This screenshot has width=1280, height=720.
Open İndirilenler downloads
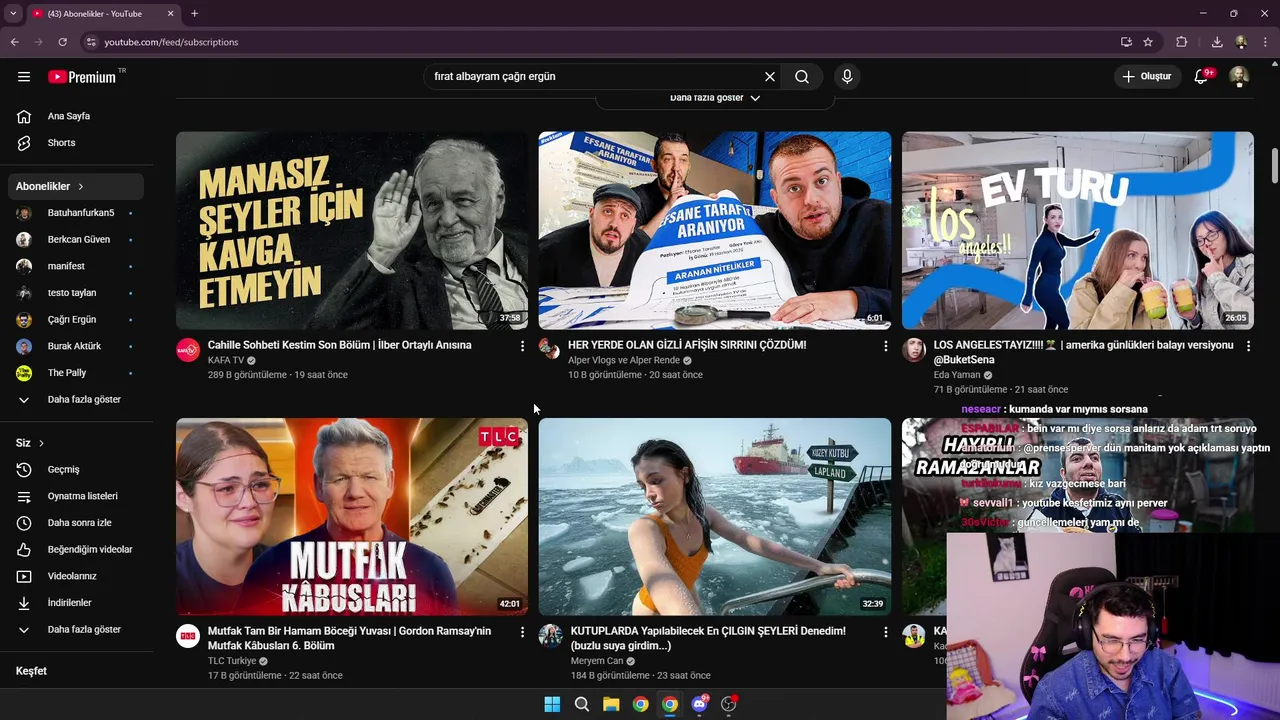[78, 603]
